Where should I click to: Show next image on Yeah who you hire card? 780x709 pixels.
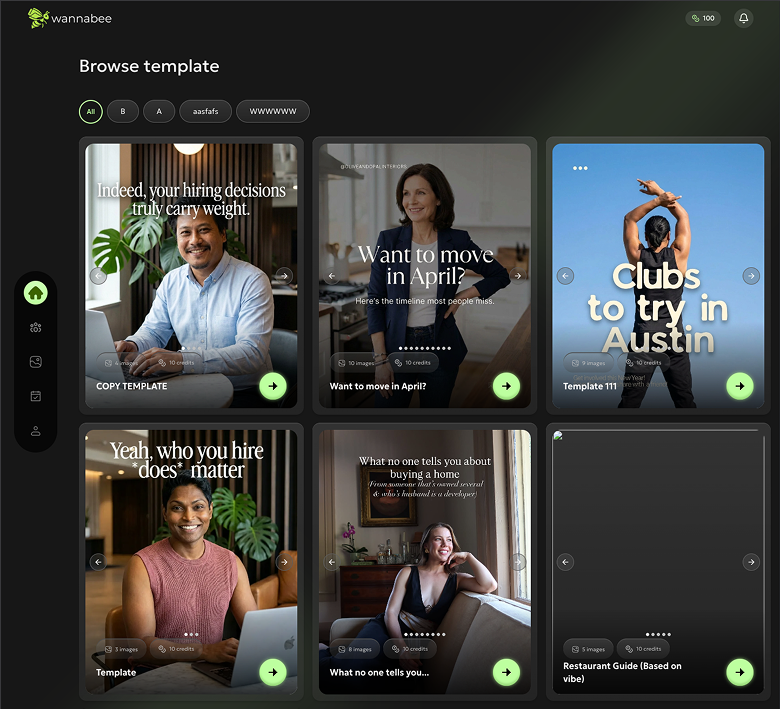tap(284, 562)
